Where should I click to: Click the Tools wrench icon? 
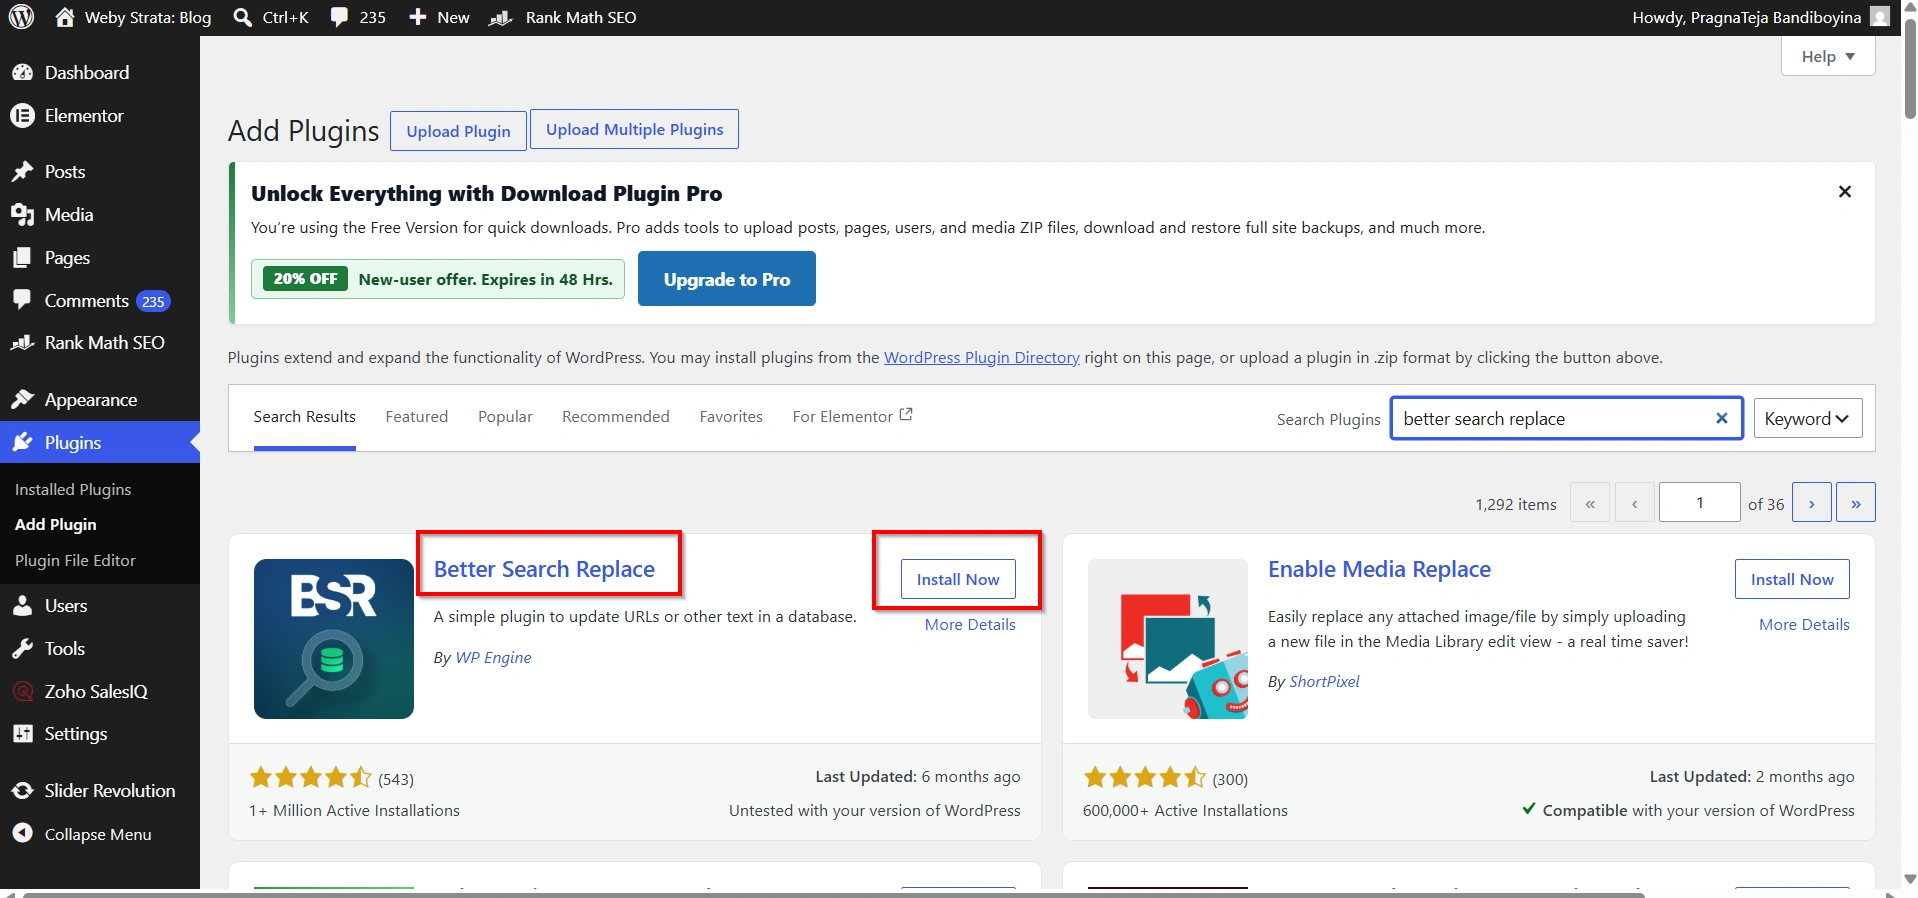coord(22,648)
